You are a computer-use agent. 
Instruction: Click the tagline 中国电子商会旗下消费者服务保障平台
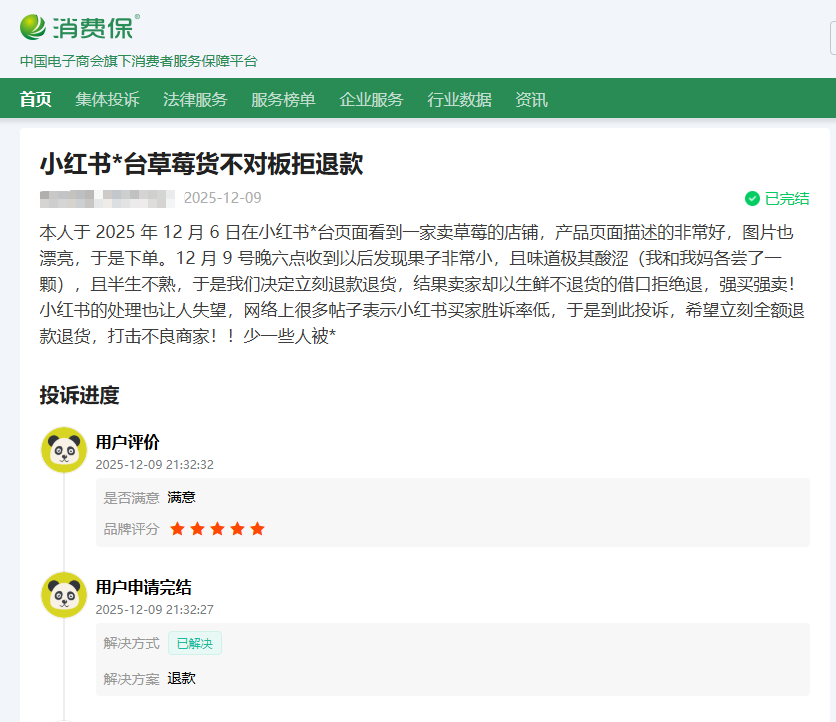(139, 61)
